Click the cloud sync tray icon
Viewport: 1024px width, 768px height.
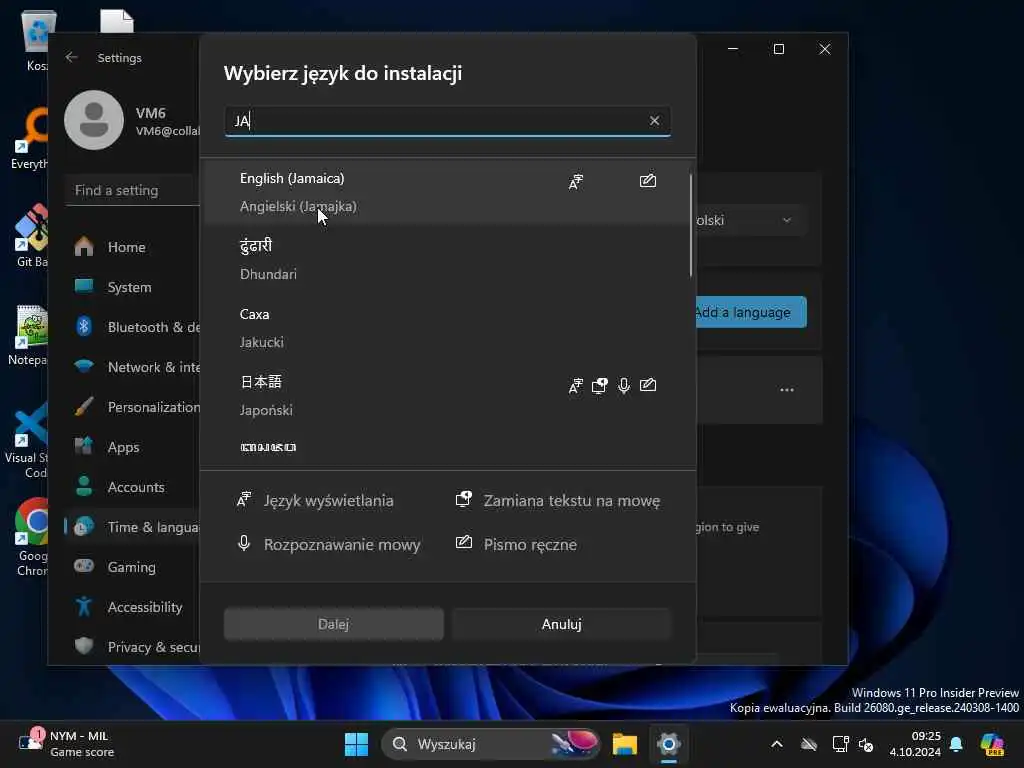(x=808, y=744)
